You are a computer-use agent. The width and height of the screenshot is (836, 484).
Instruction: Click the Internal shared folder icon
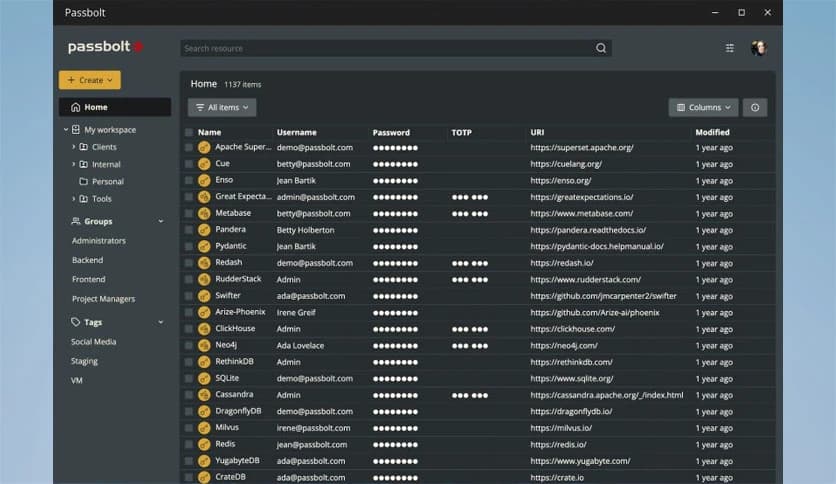[x=84, y=165]
